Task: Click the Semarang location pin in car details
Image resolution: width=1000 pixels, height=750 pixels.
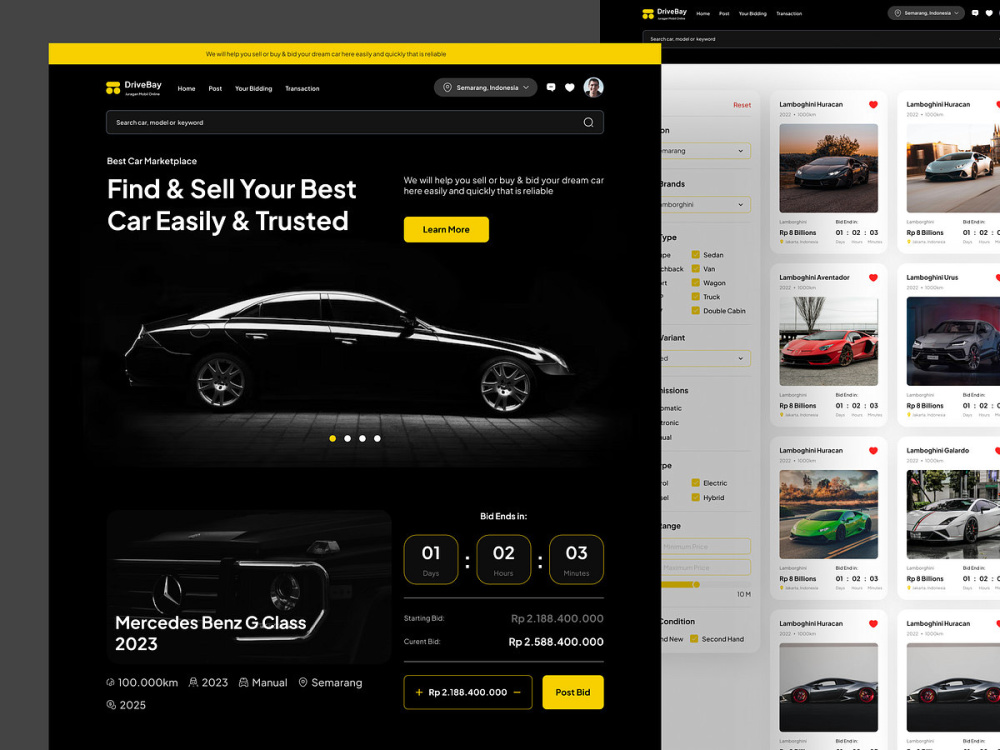Action: point(303,682)
